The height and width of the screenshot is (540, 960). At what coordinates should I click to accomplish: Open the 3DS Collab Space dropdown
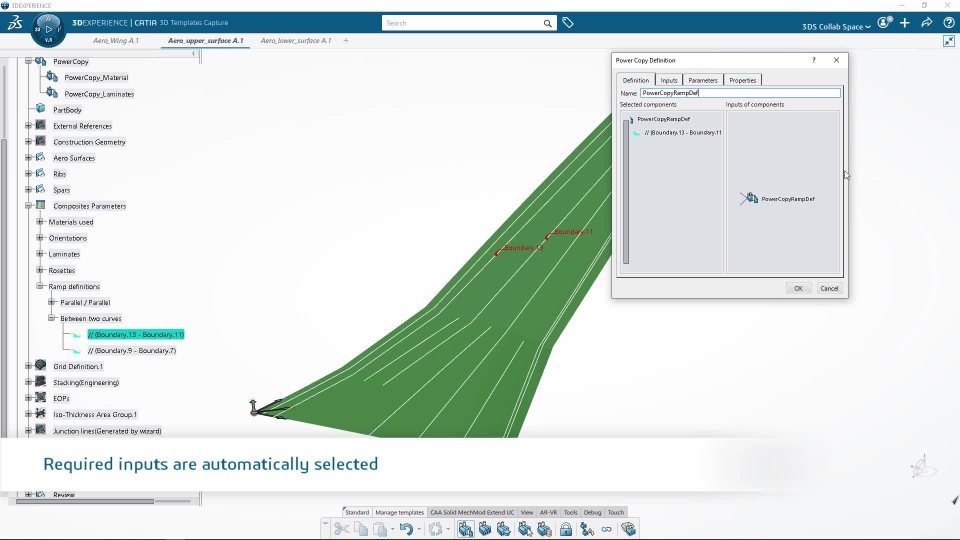point(836,27)
